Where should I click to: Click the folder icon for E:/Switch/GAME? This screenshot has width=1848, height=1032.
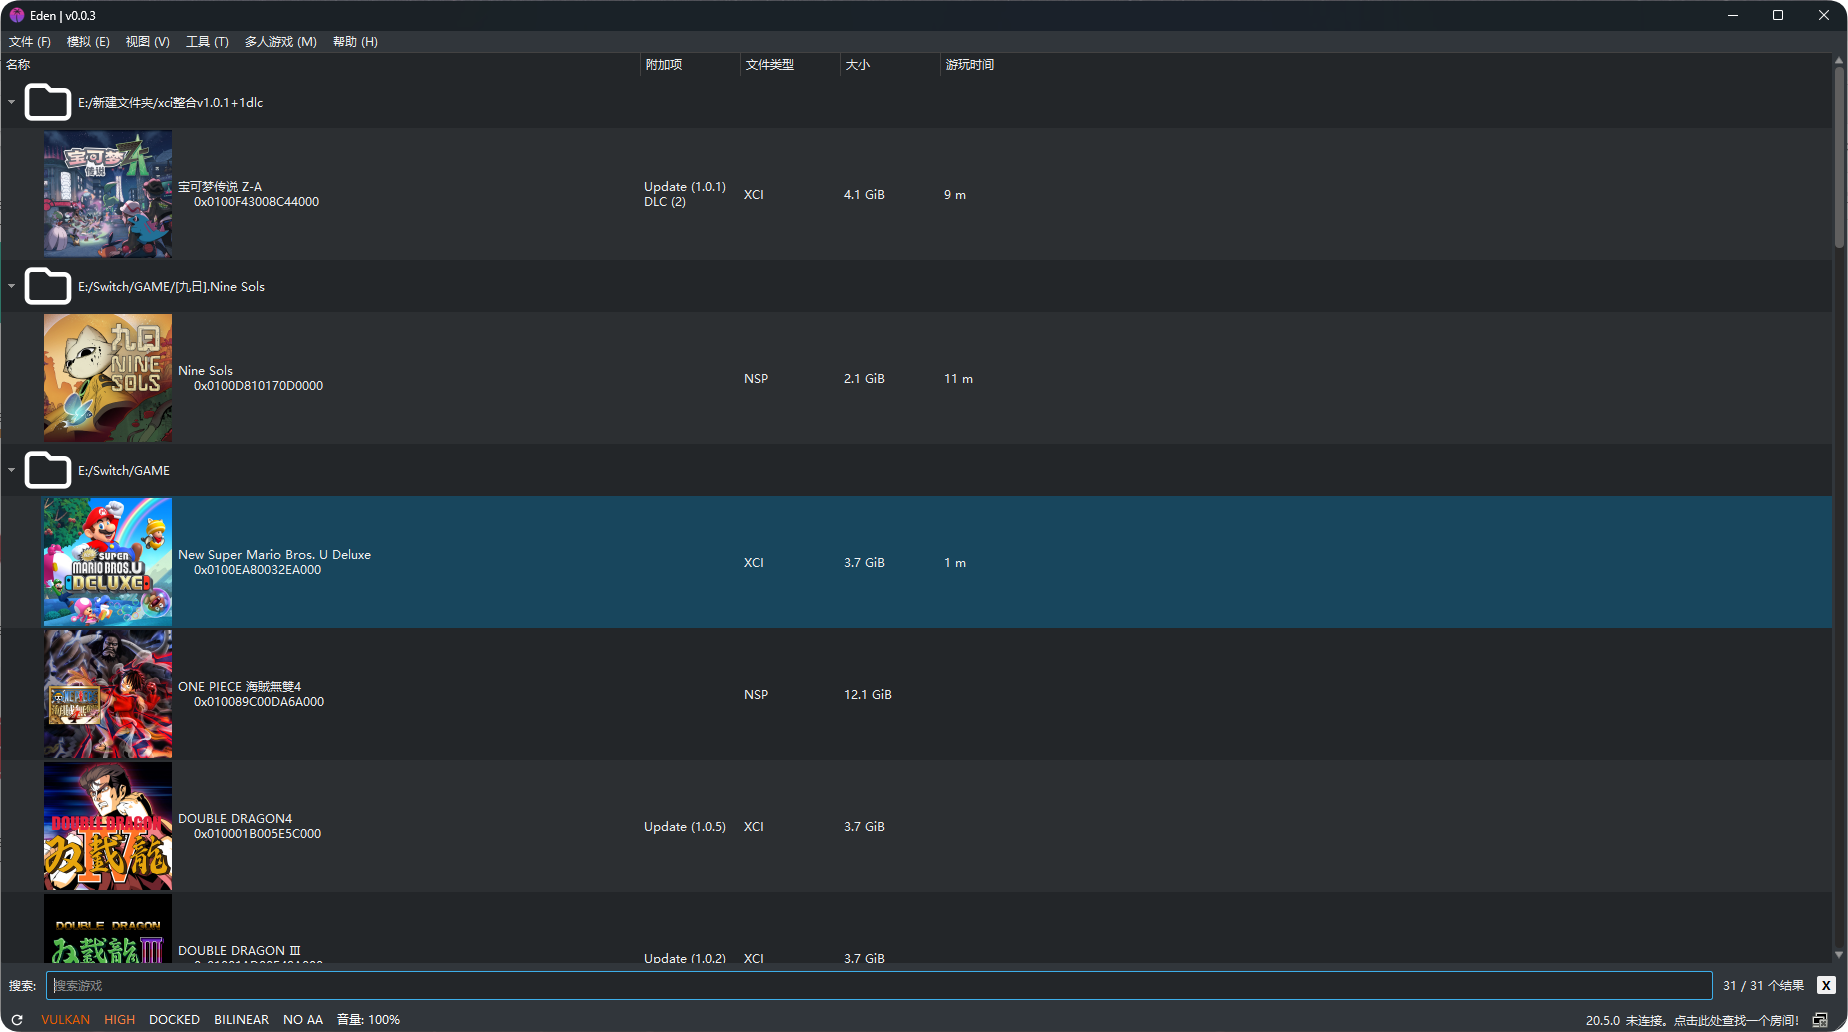click(x=47, y=470)
